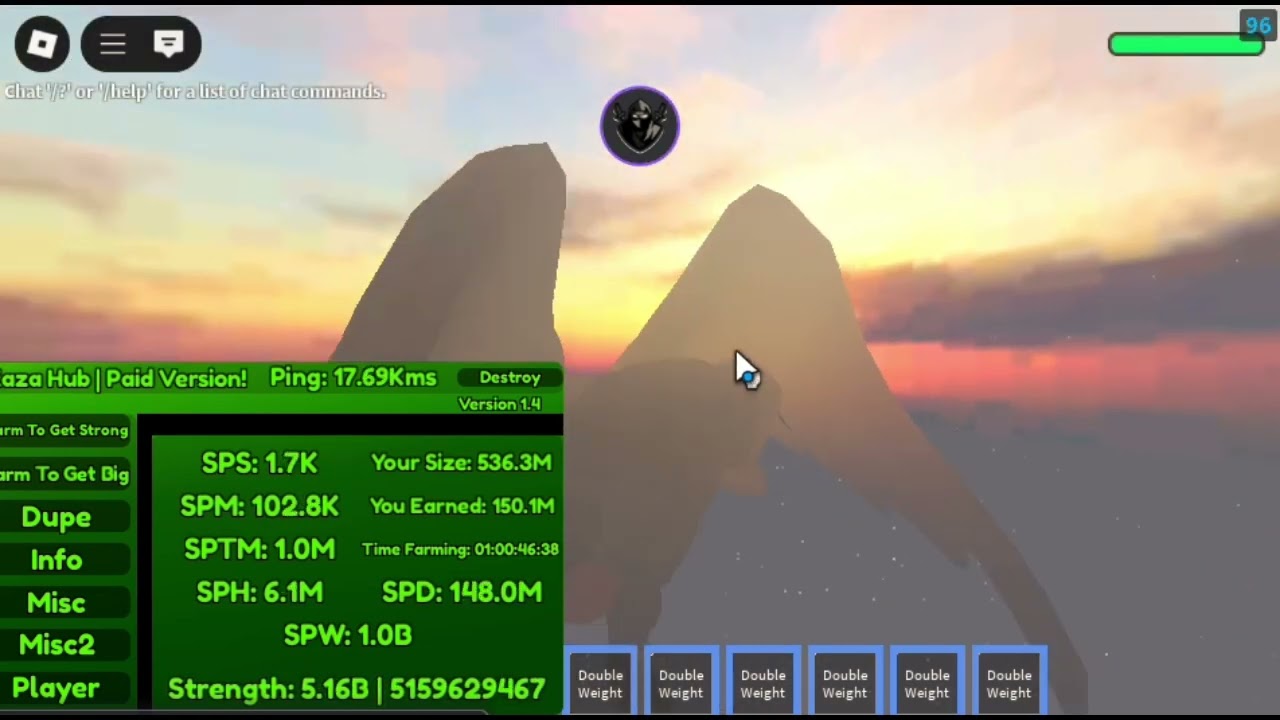
Task: Open the hamburger menu icon
Action: click(x=113, y=44)
